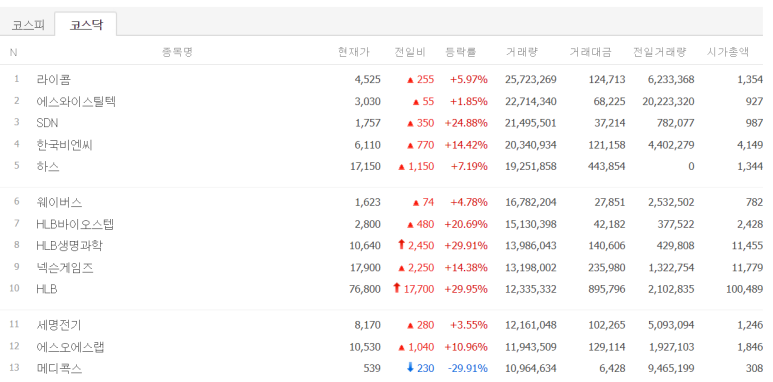Select the 코스닥 tab
773x382 pixels.
pyautogui.click(x=86, y=25)
